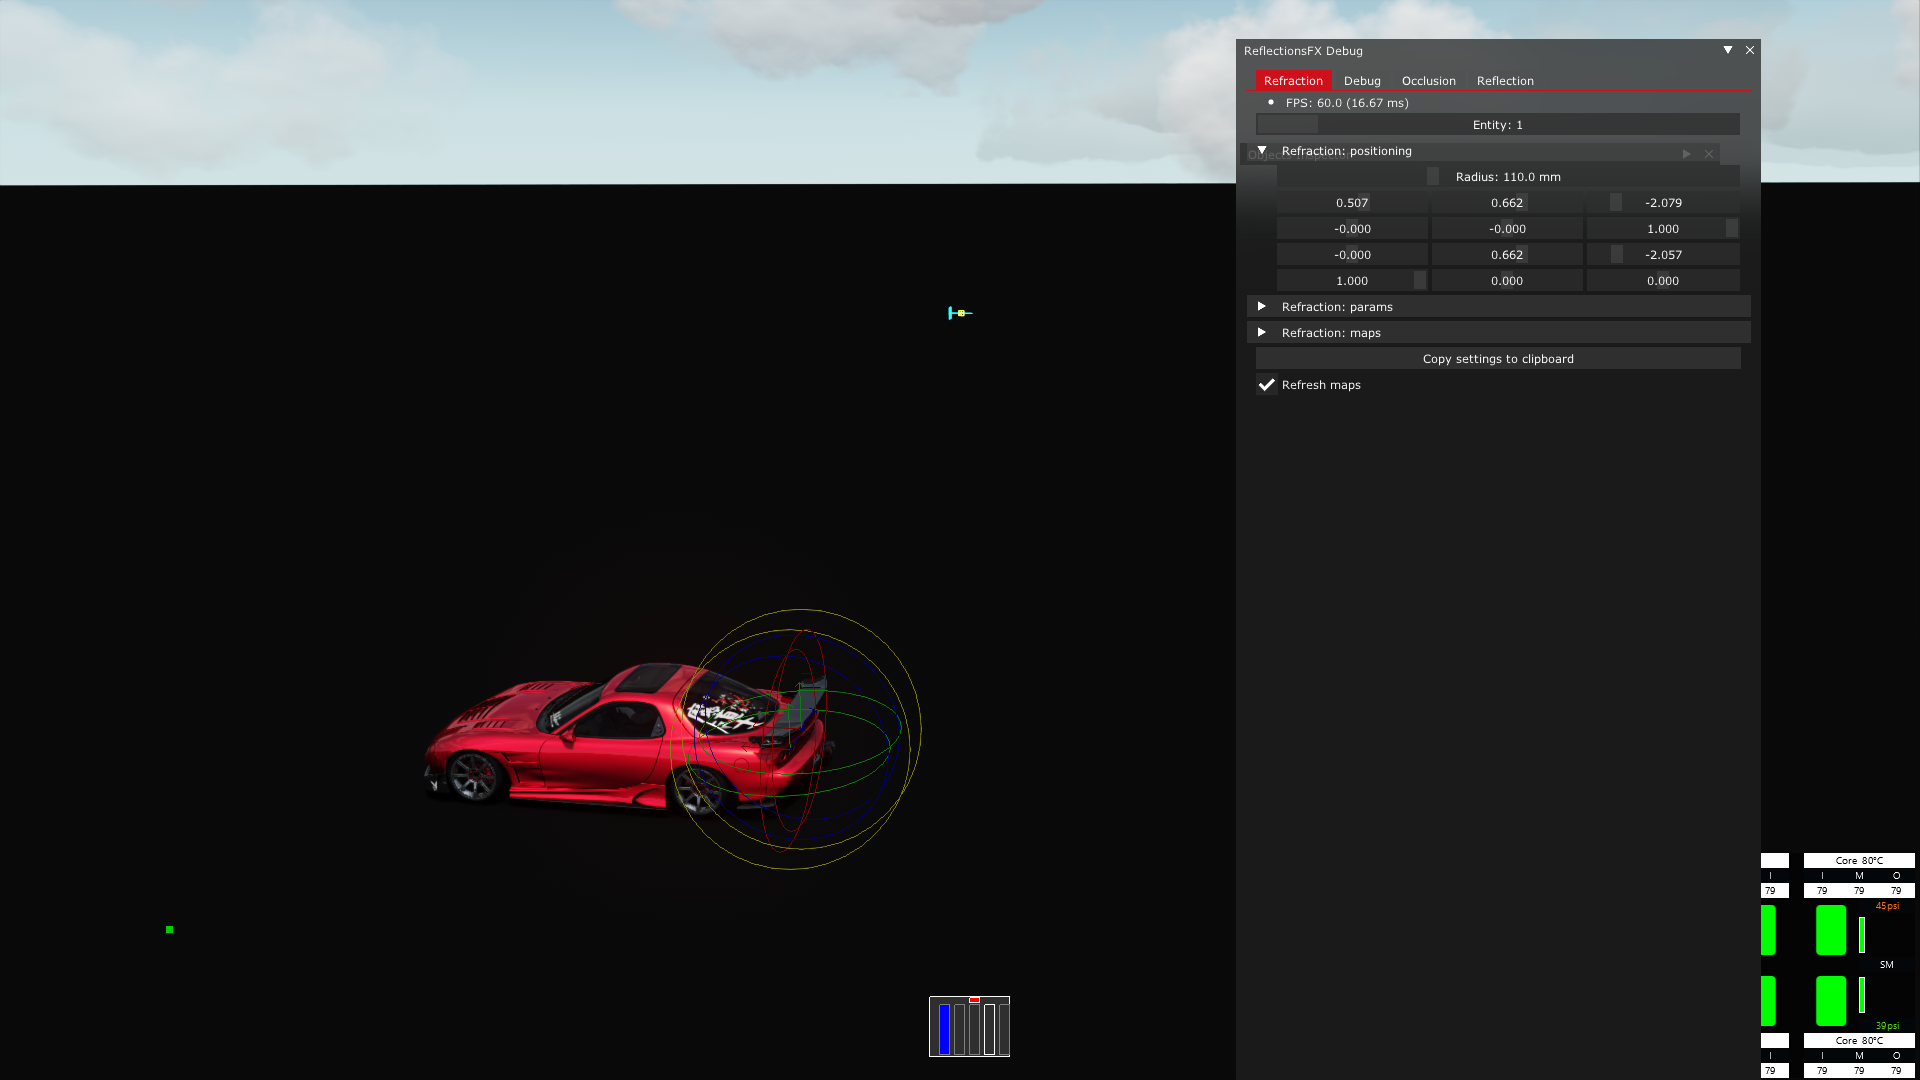Expand the Refraction: maps section
1920x1080 pixels.
point(1262,332)
